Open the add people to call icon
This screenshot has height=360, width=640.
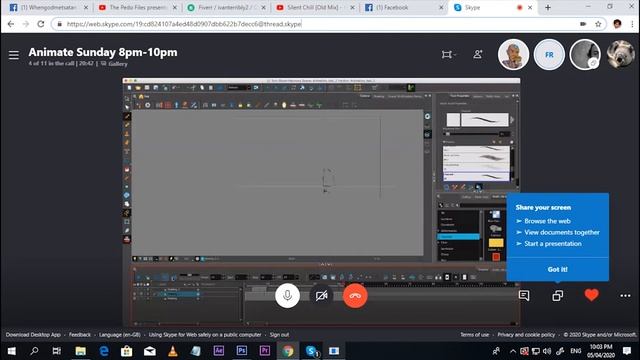click(478, 54)
